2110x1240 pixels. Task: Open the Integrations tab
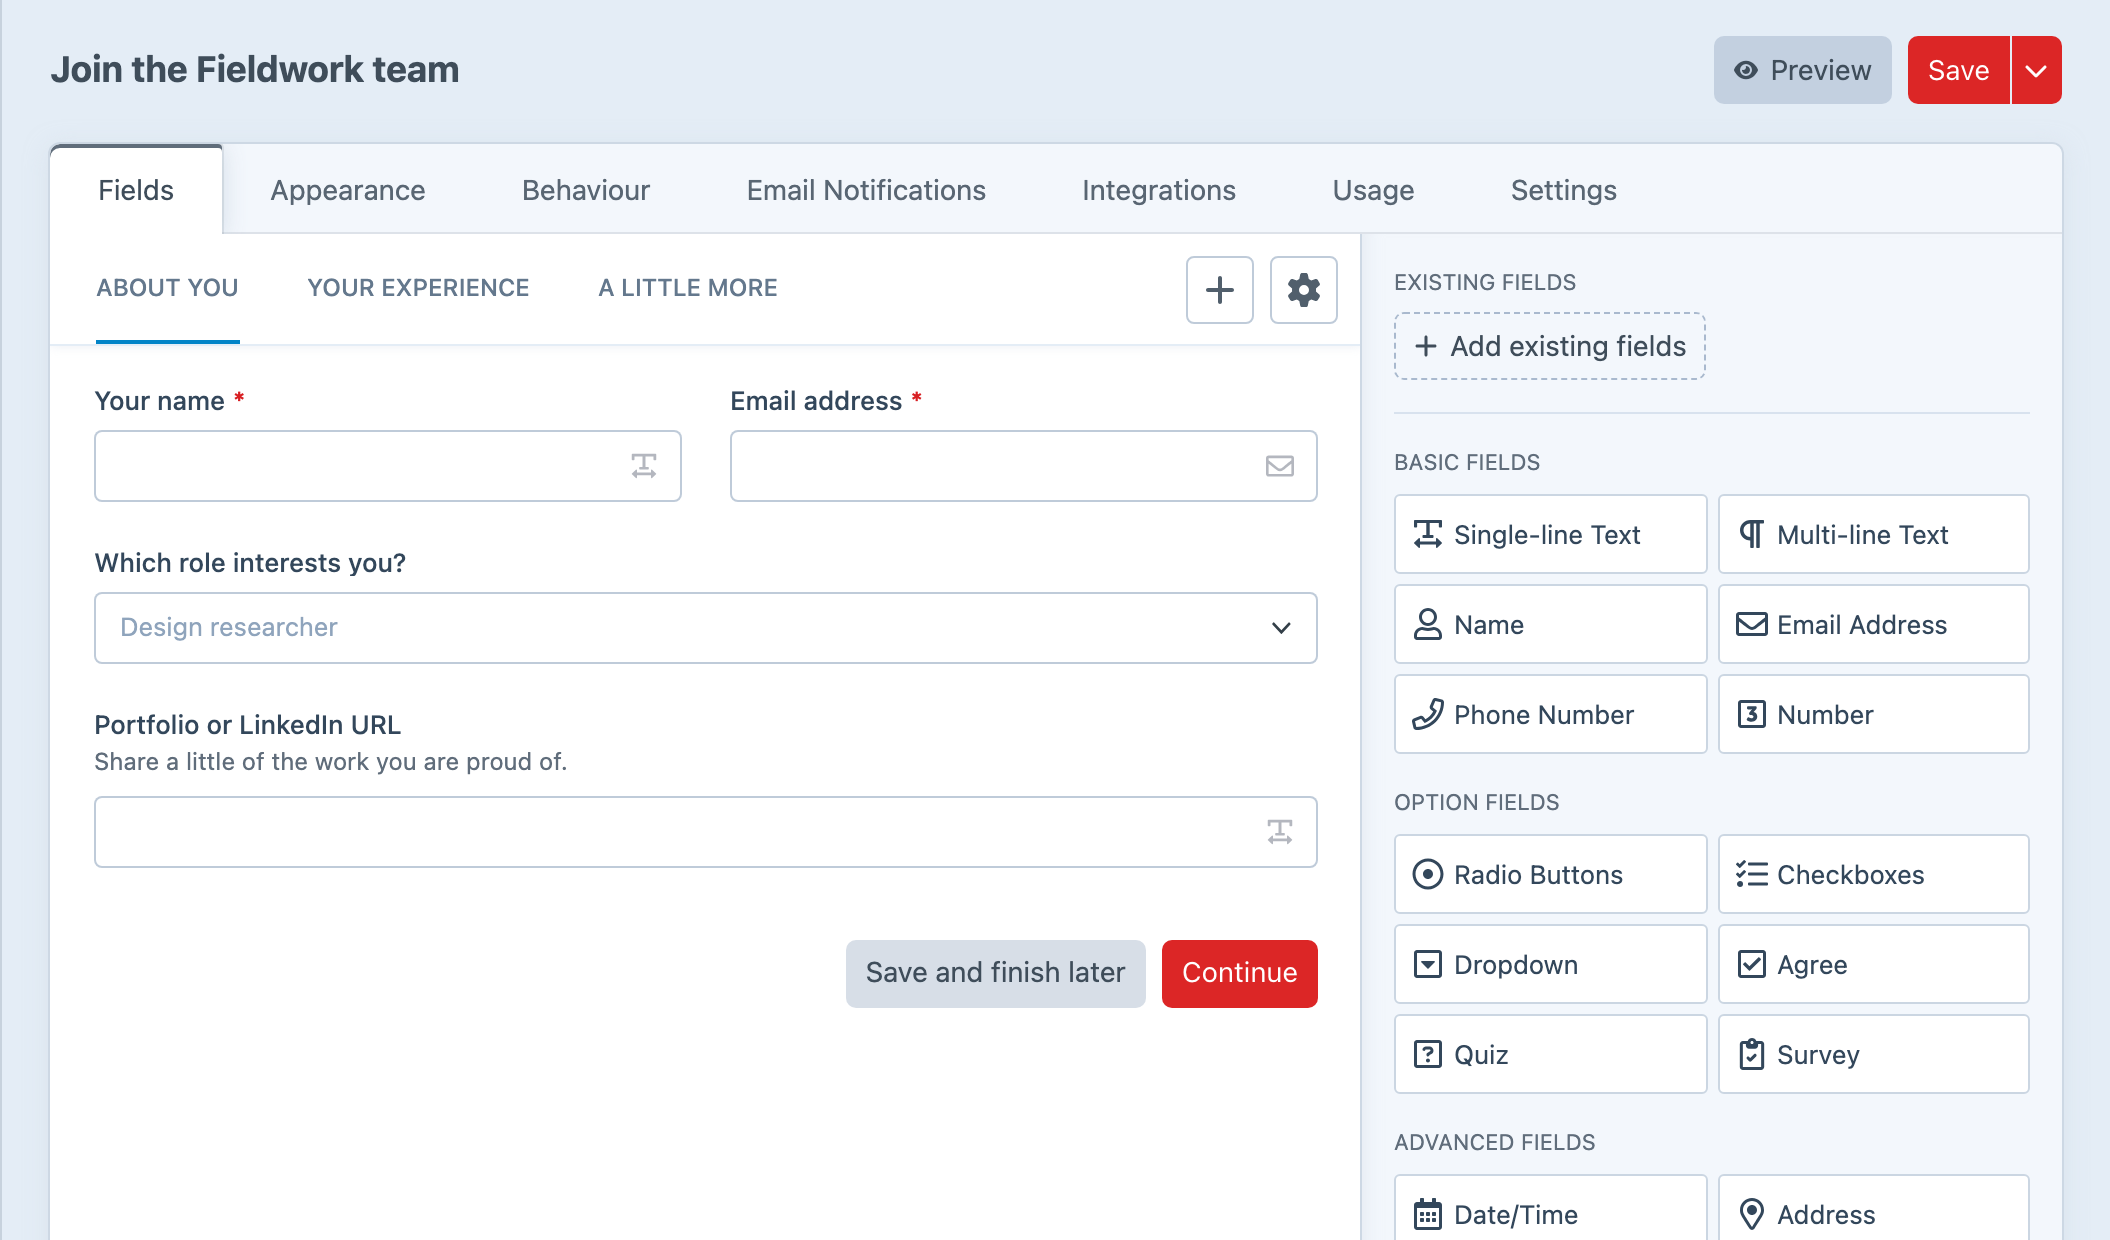click(1159, 190)
